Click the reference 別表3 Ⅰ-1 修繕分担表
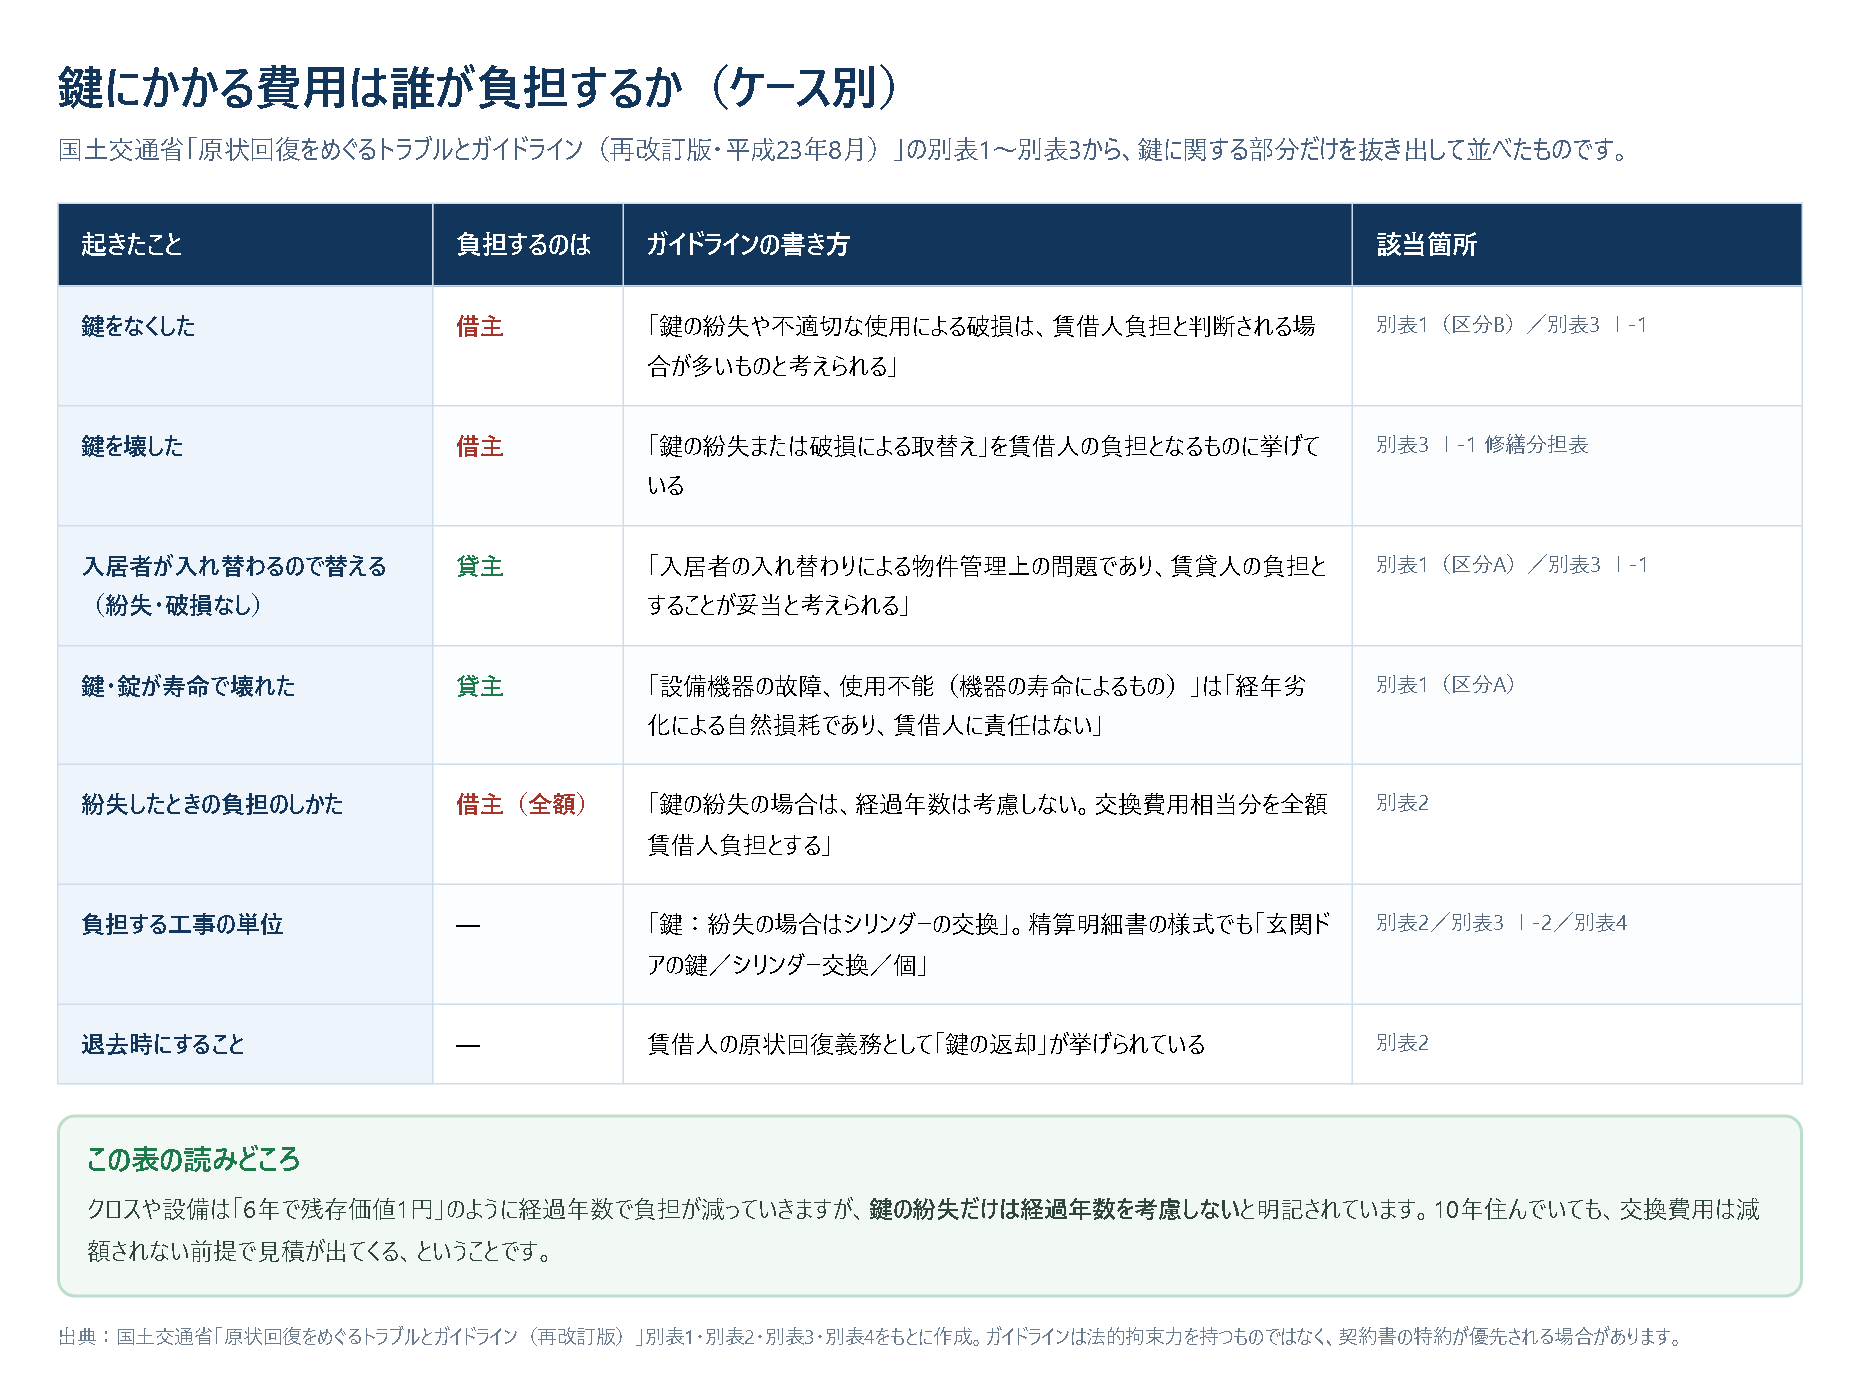The width and height of the screenshot is (1860, 1392). point(1482,445)
